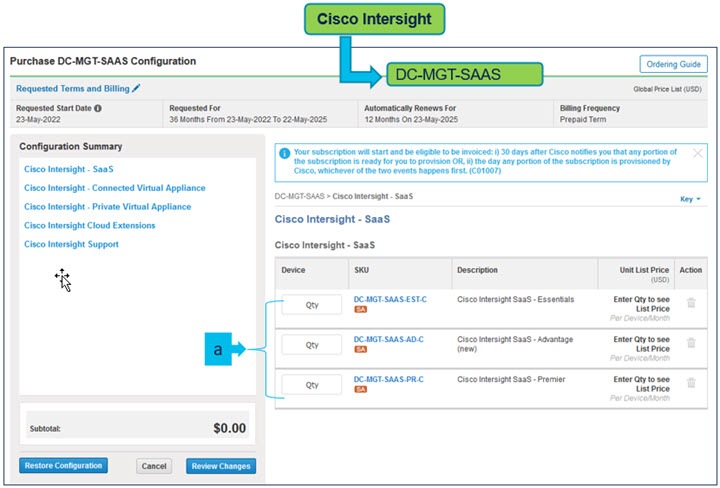The width and height of the screenshot is (720, 488).
Task: Expand the Key dropdown
Action: click(690, 199)
